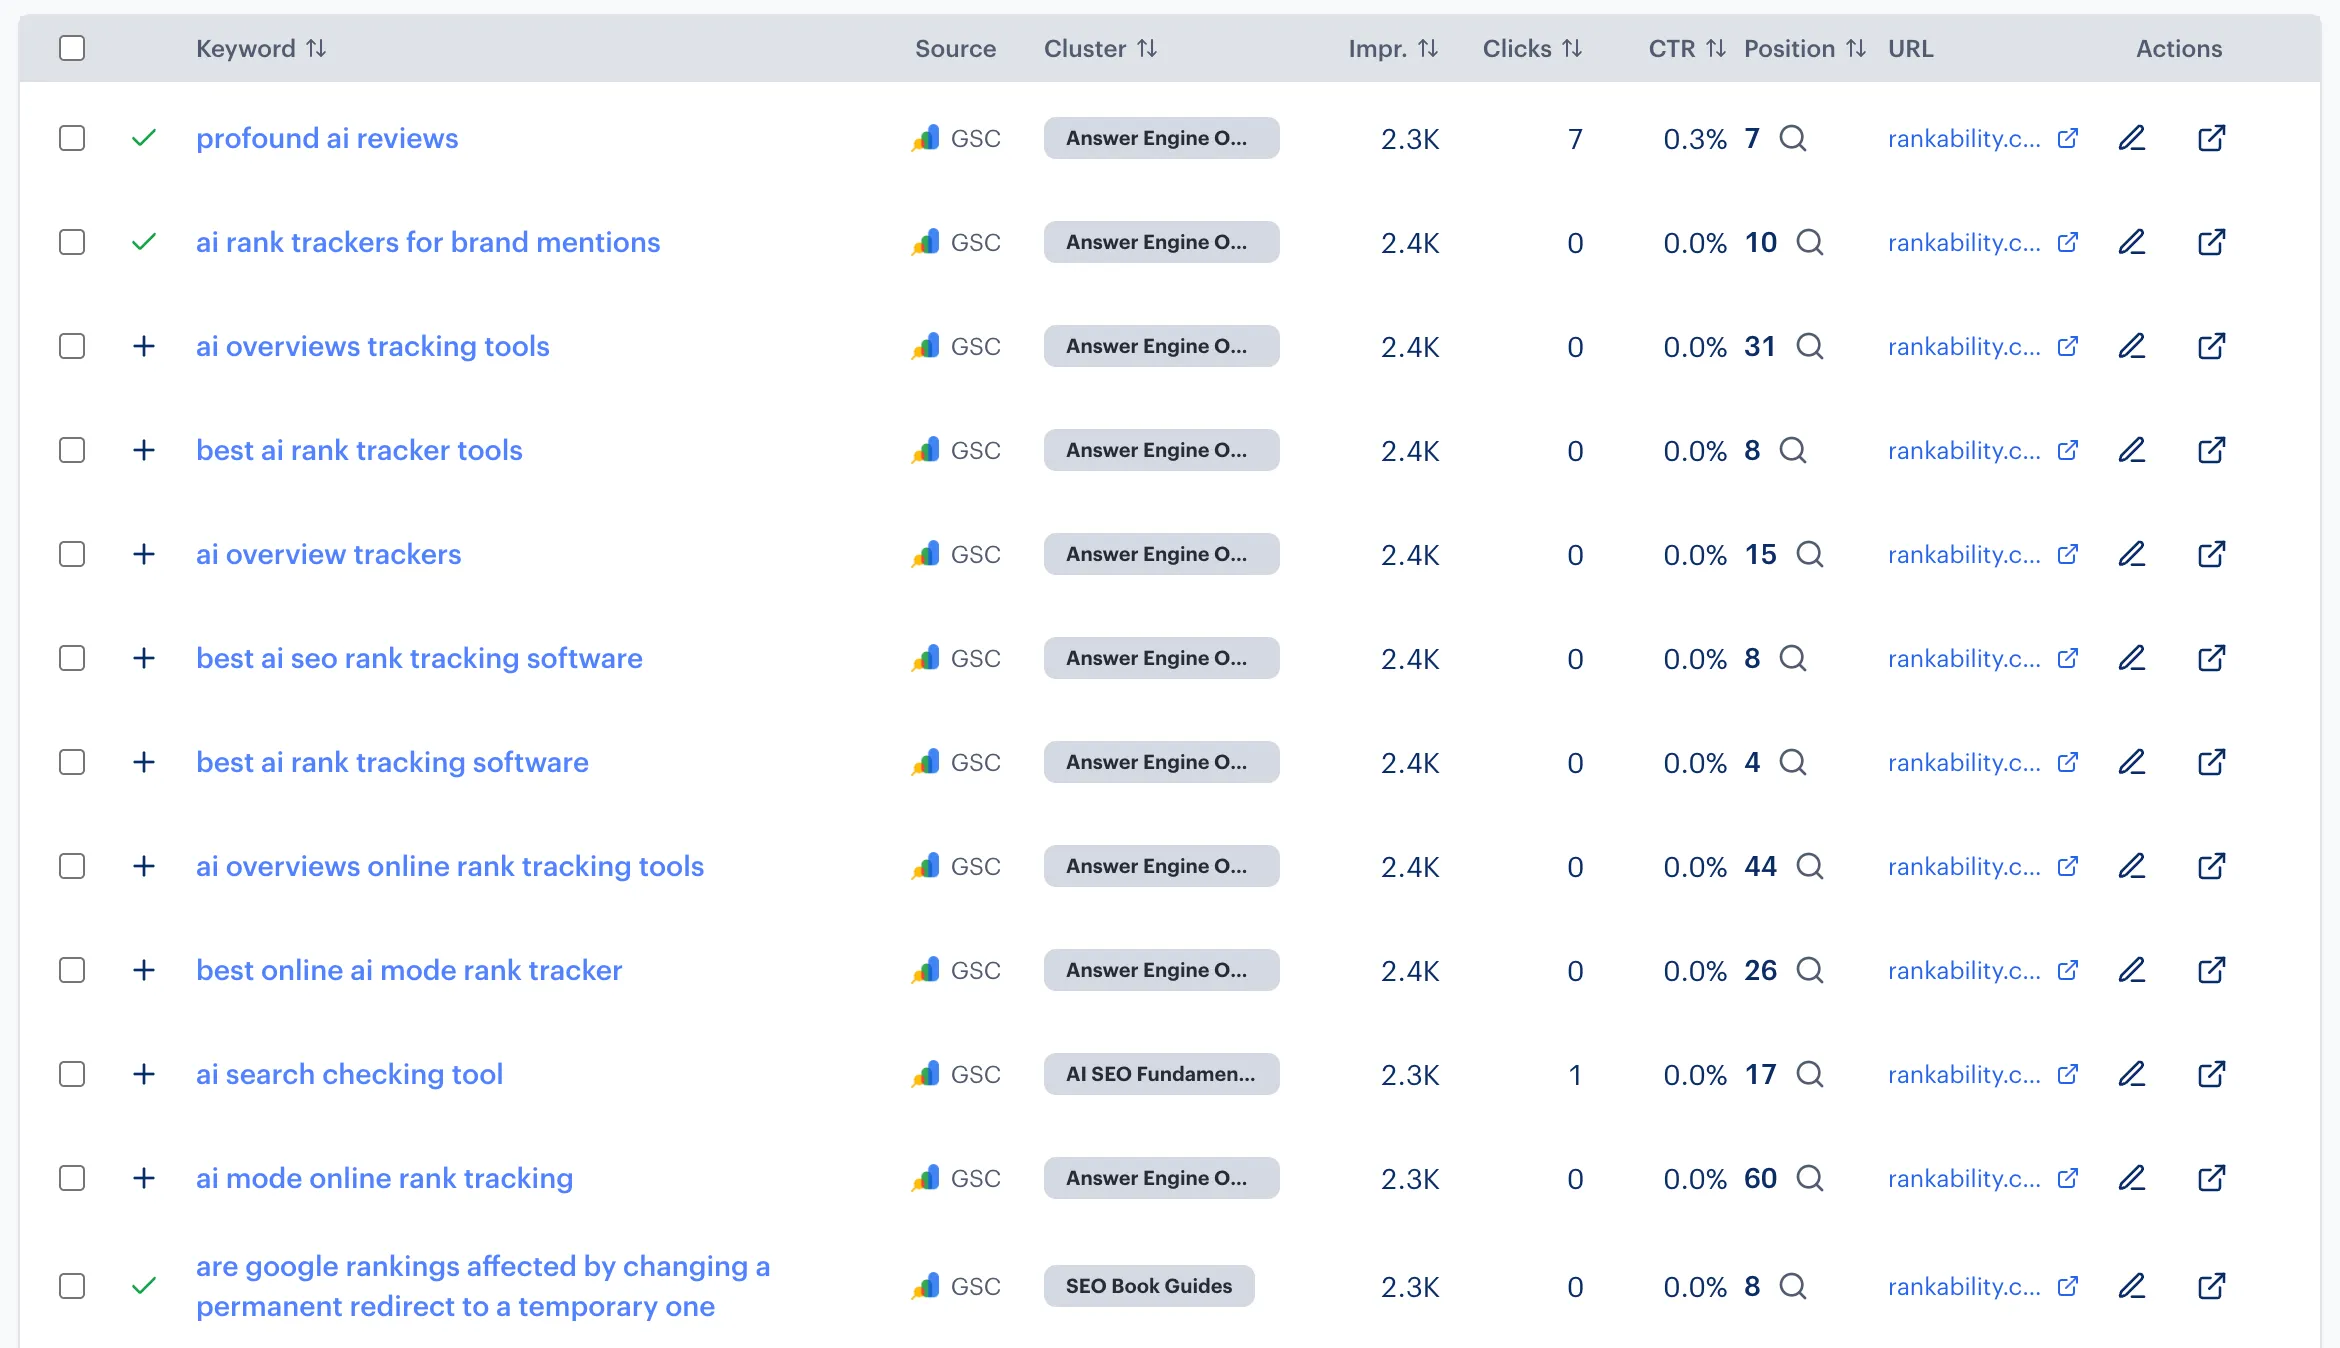The height and width of the screenshot is (1348, 2340).
Task: Click the rankability URL for ai search checking tool
Action: 1964,1074
